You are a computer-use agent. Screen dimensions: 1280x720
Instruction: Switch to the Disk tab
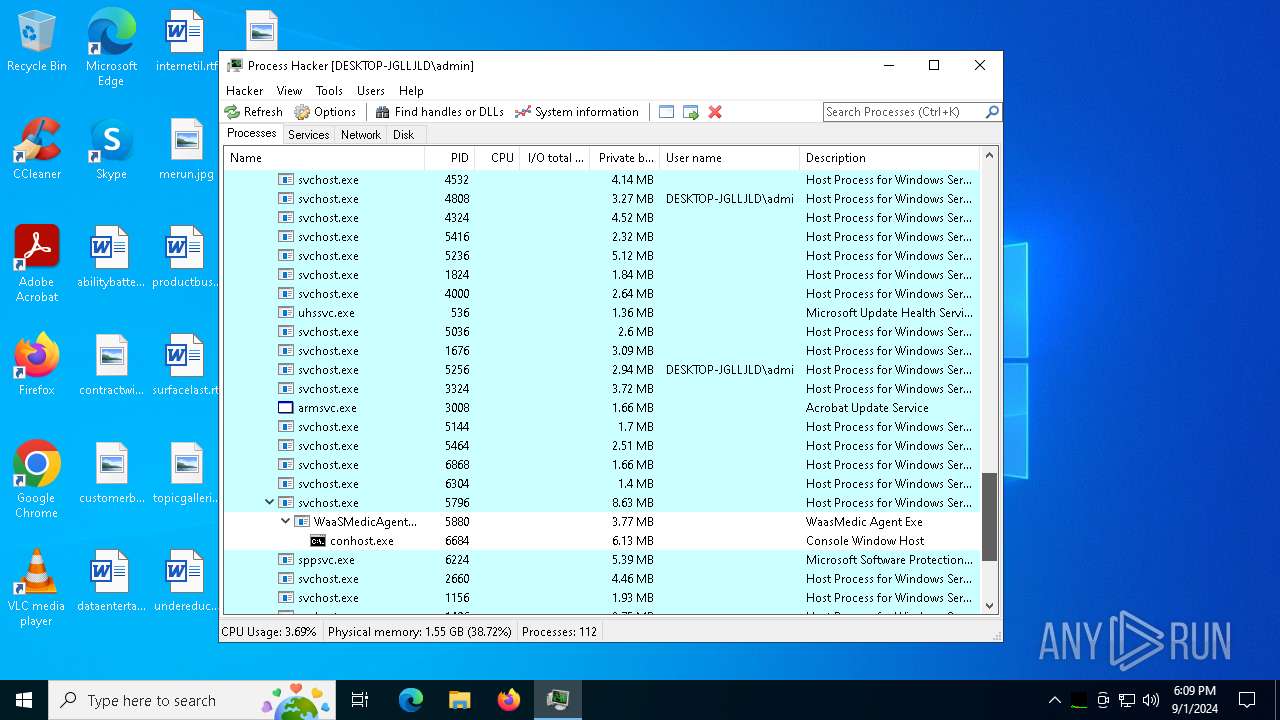tap(403, 135)
